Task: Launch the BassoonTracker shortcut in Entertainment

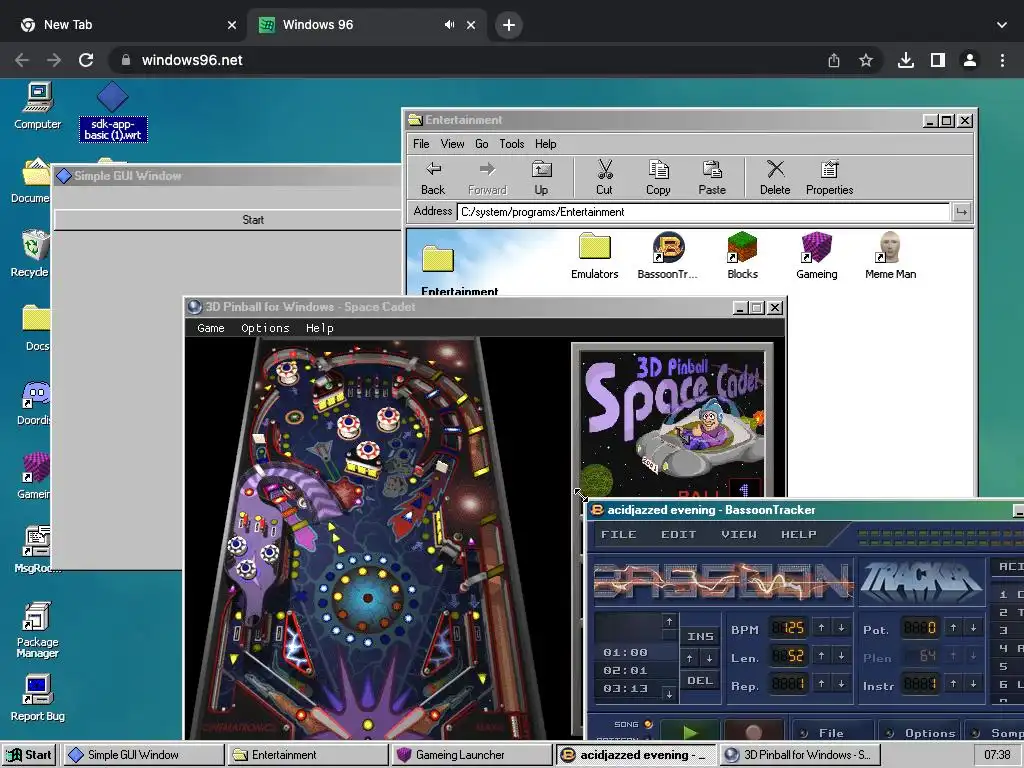Action: pos(667,256)
